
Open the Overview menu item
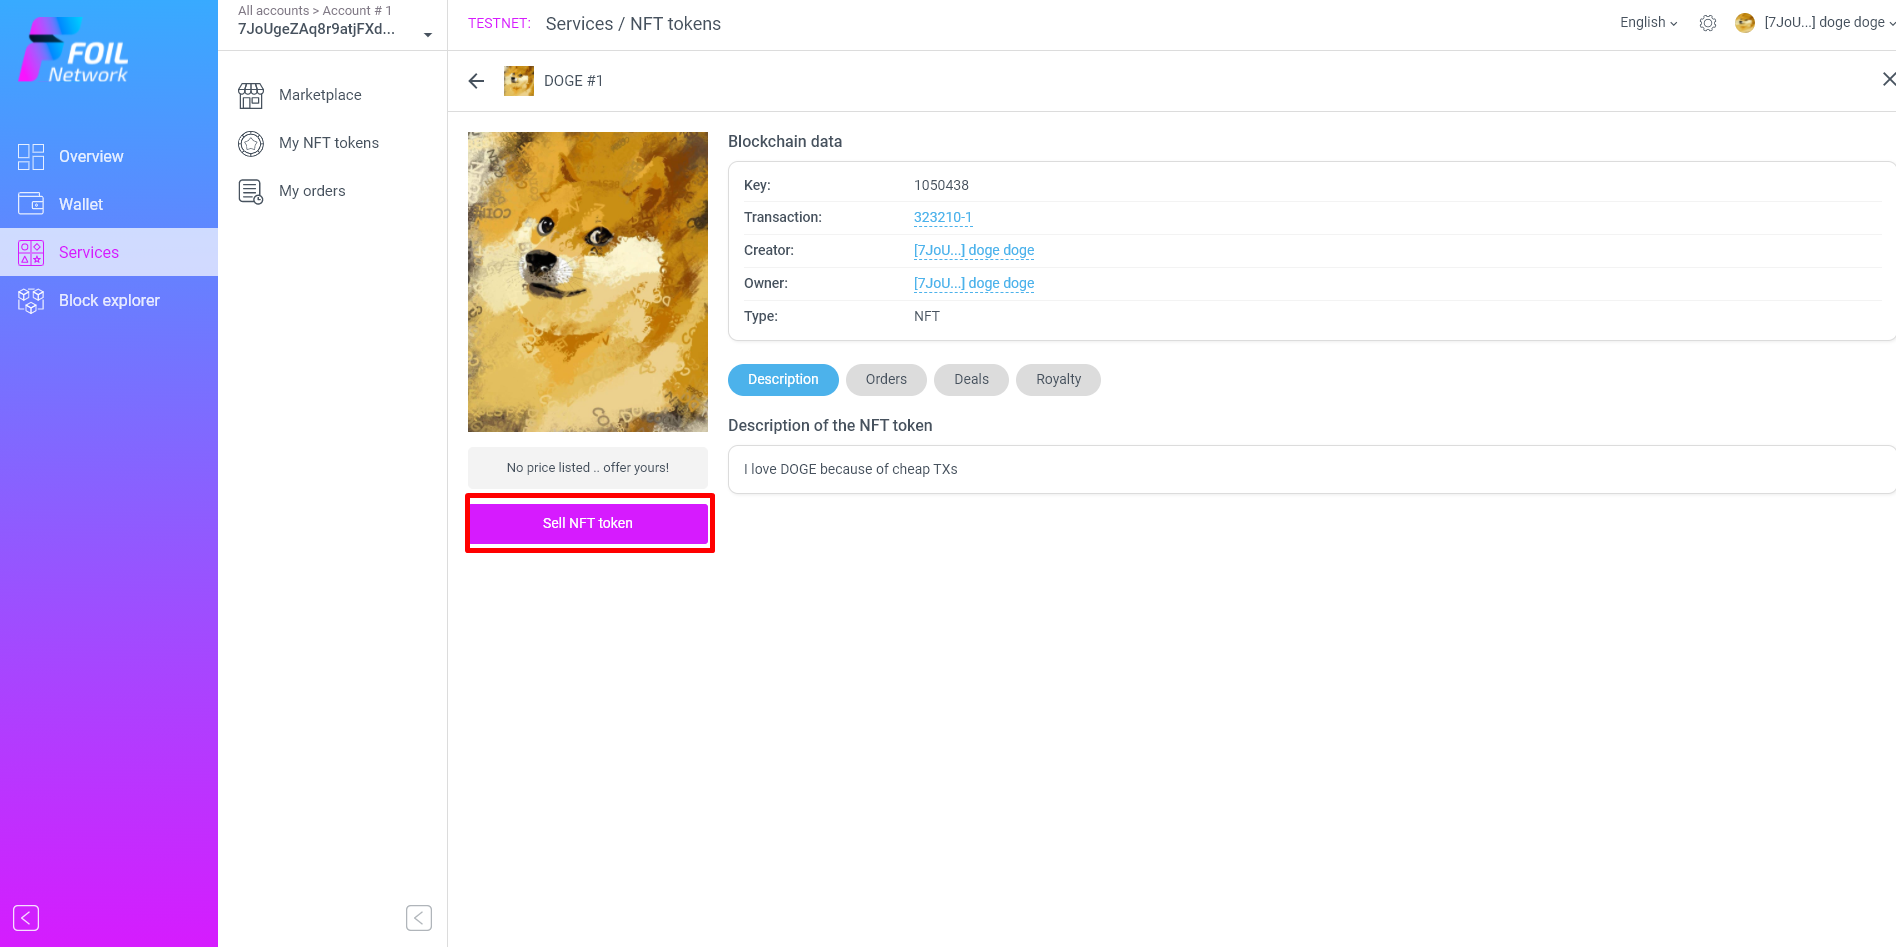click(109, 156)
